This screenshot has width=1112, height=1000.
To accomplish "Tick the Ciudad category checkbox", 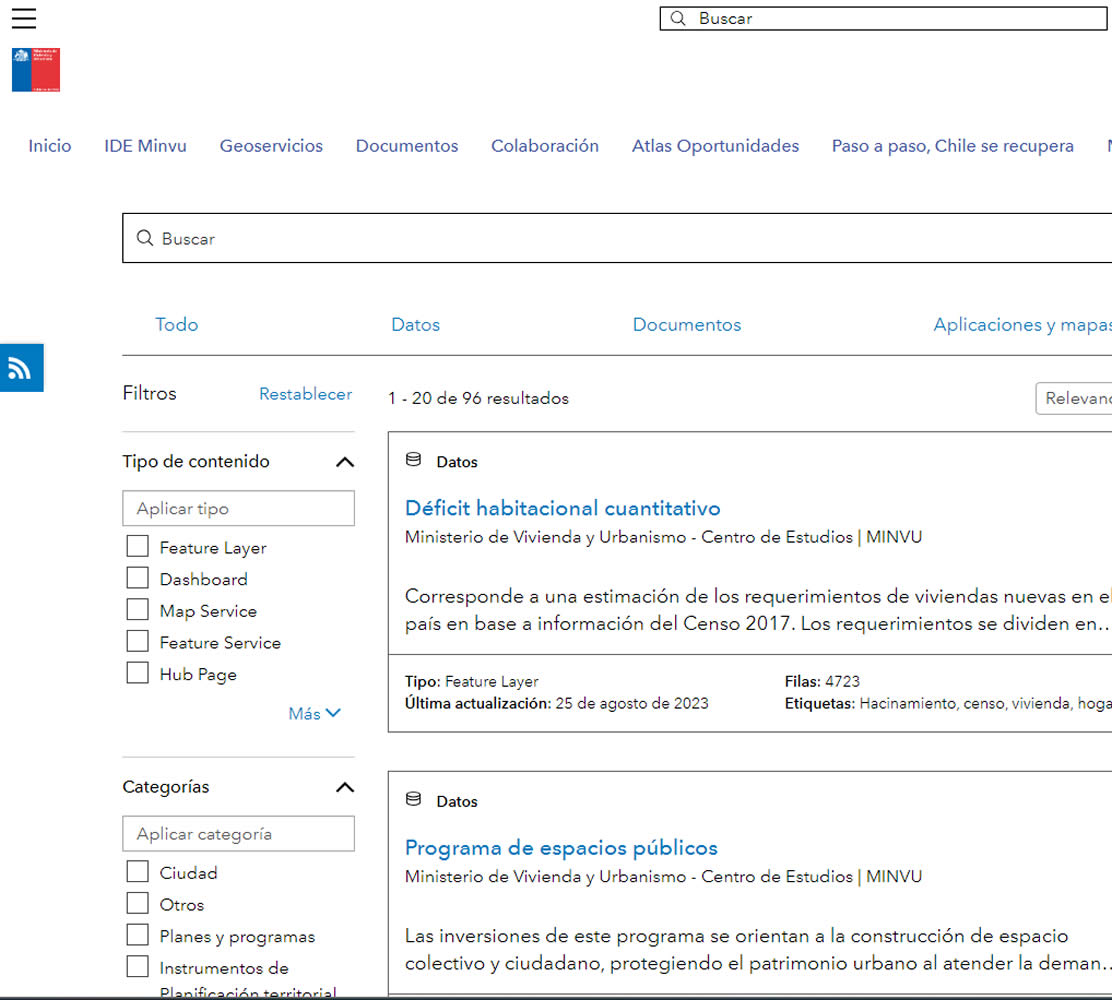I will coord(137,872).
